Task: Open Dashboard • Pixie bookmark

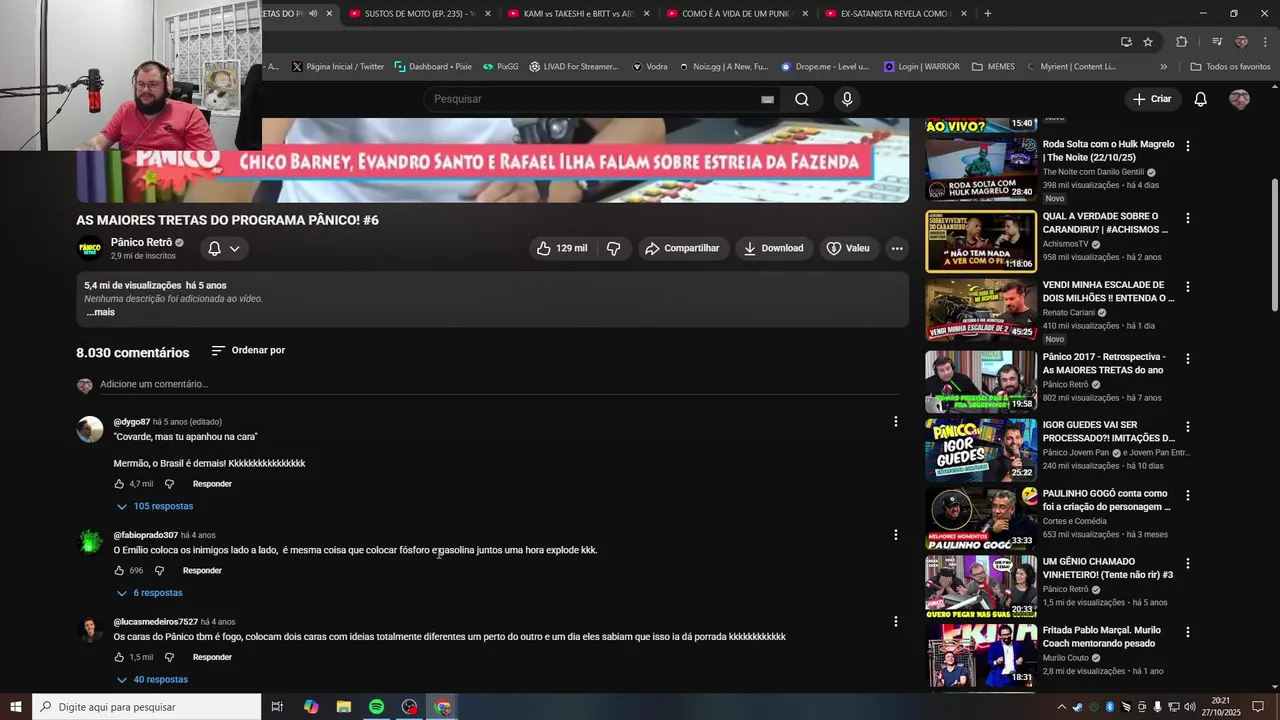Action: click(x=433, y=67)
